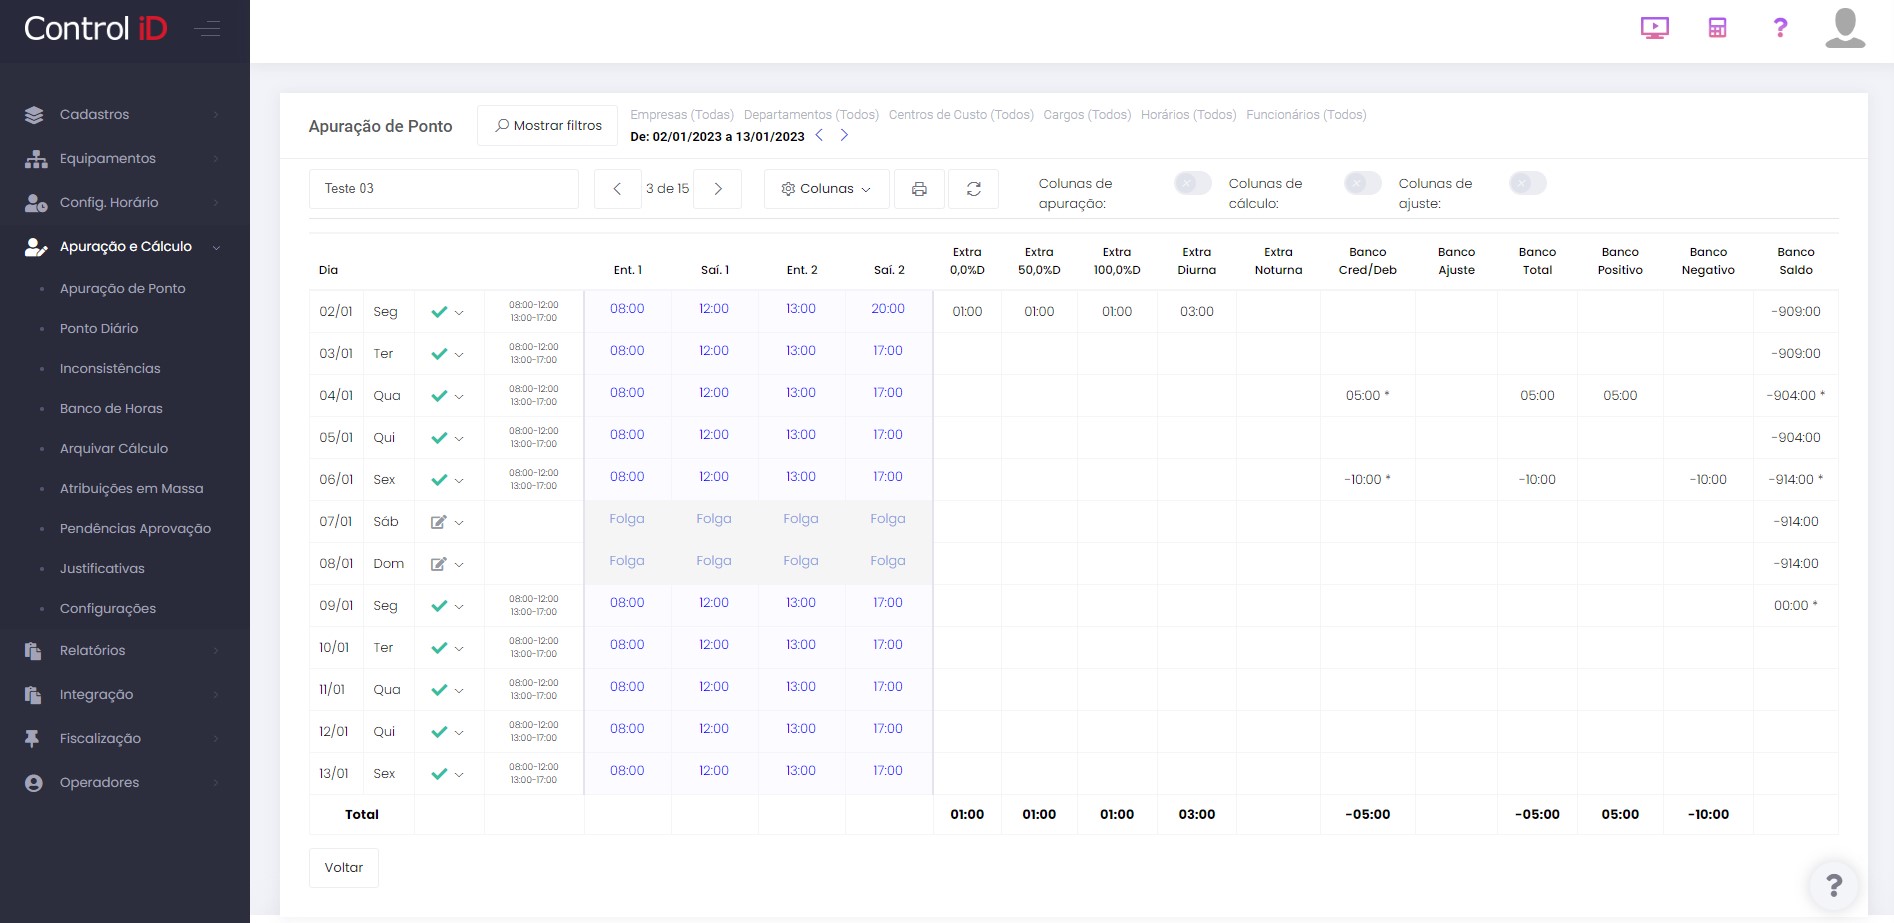The image size is (1894, 923).
Task: Click the Mostrar filtros button
Action: click(x=547, y=126)
